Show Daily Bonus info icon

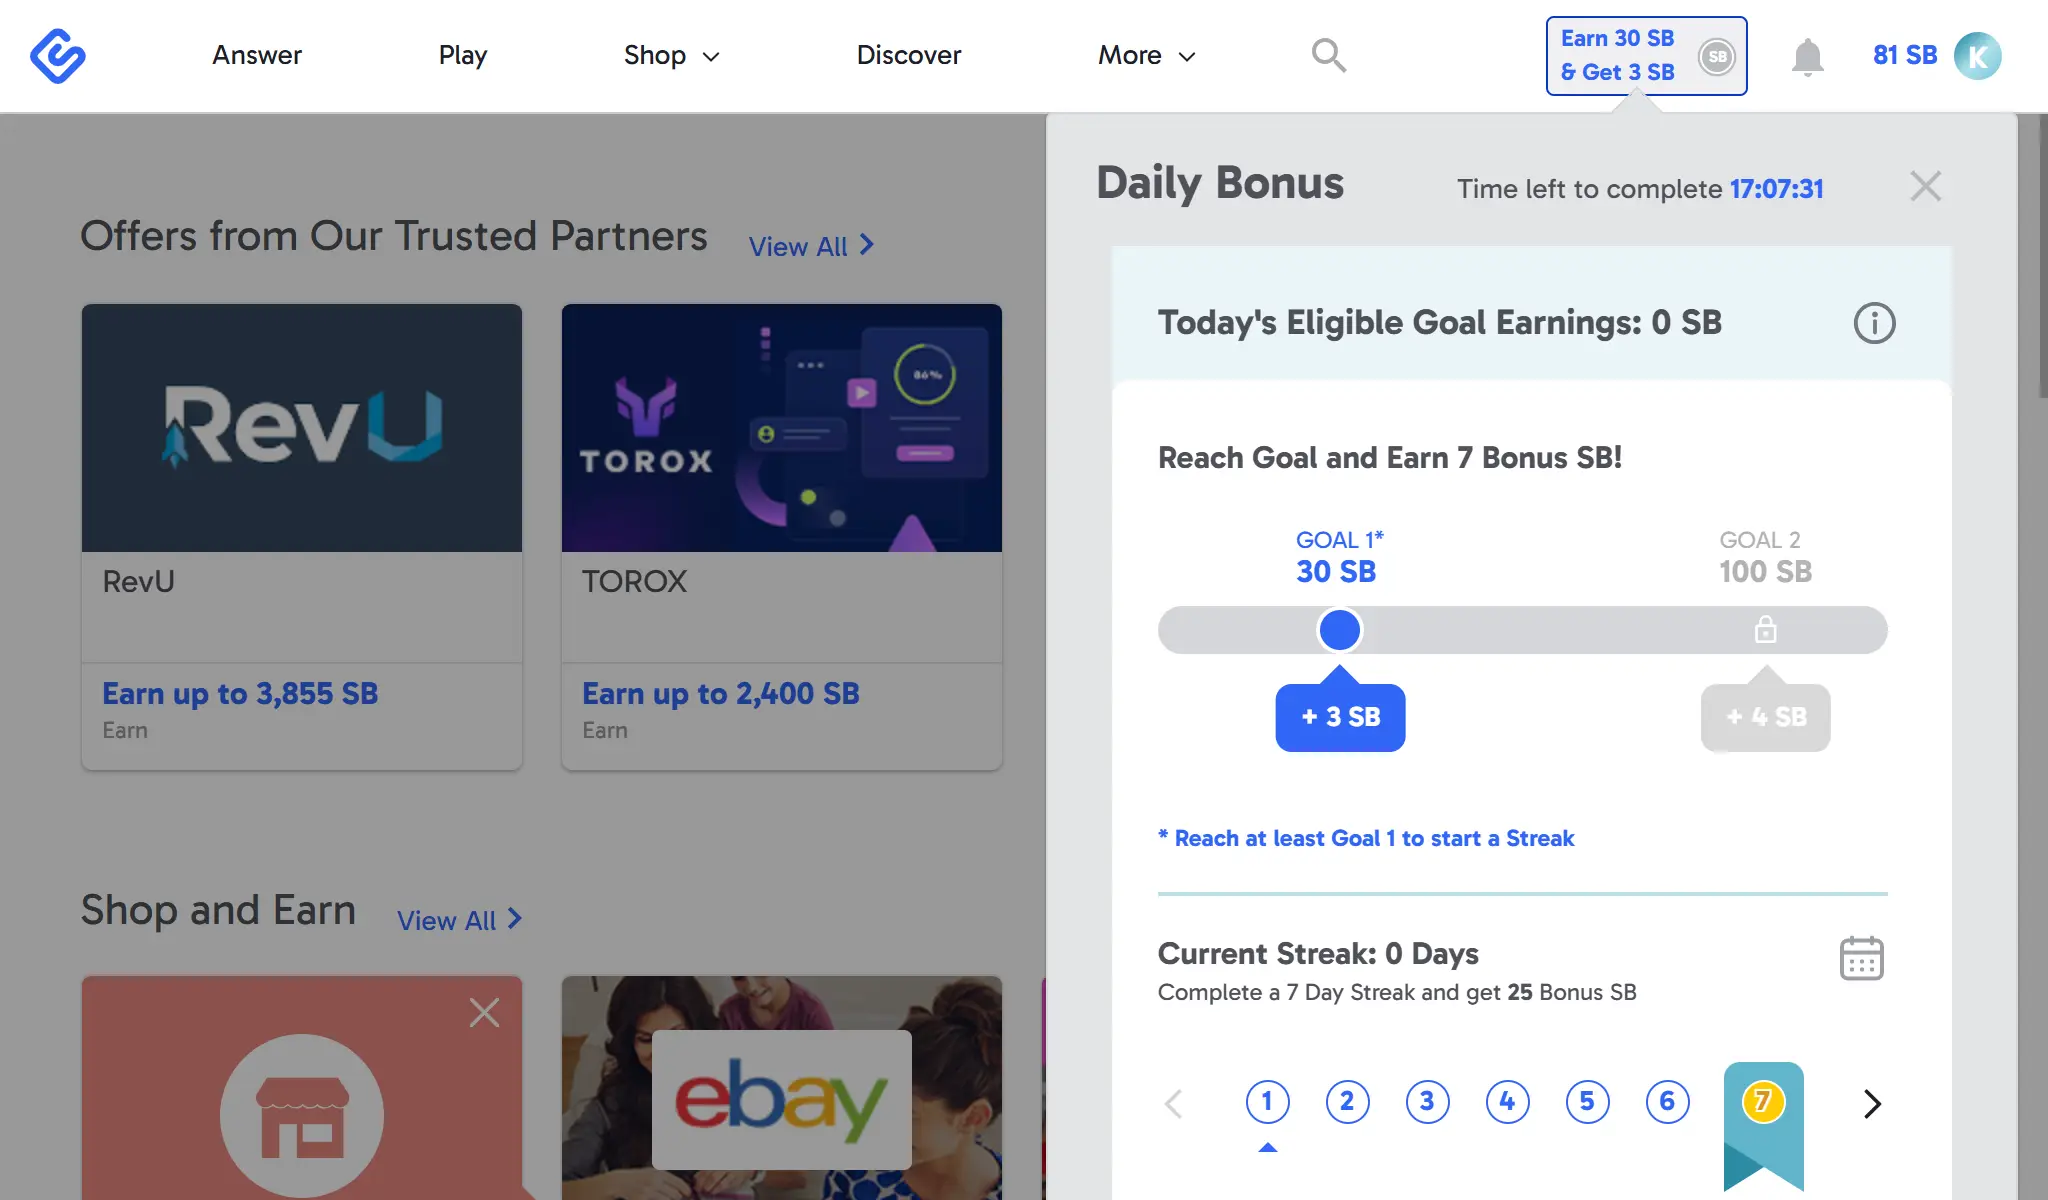[x=1874, y=323]
